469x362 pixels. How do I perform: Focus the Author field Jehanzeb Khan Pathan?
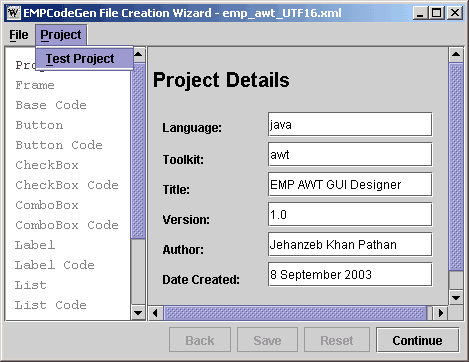point(350,244)
